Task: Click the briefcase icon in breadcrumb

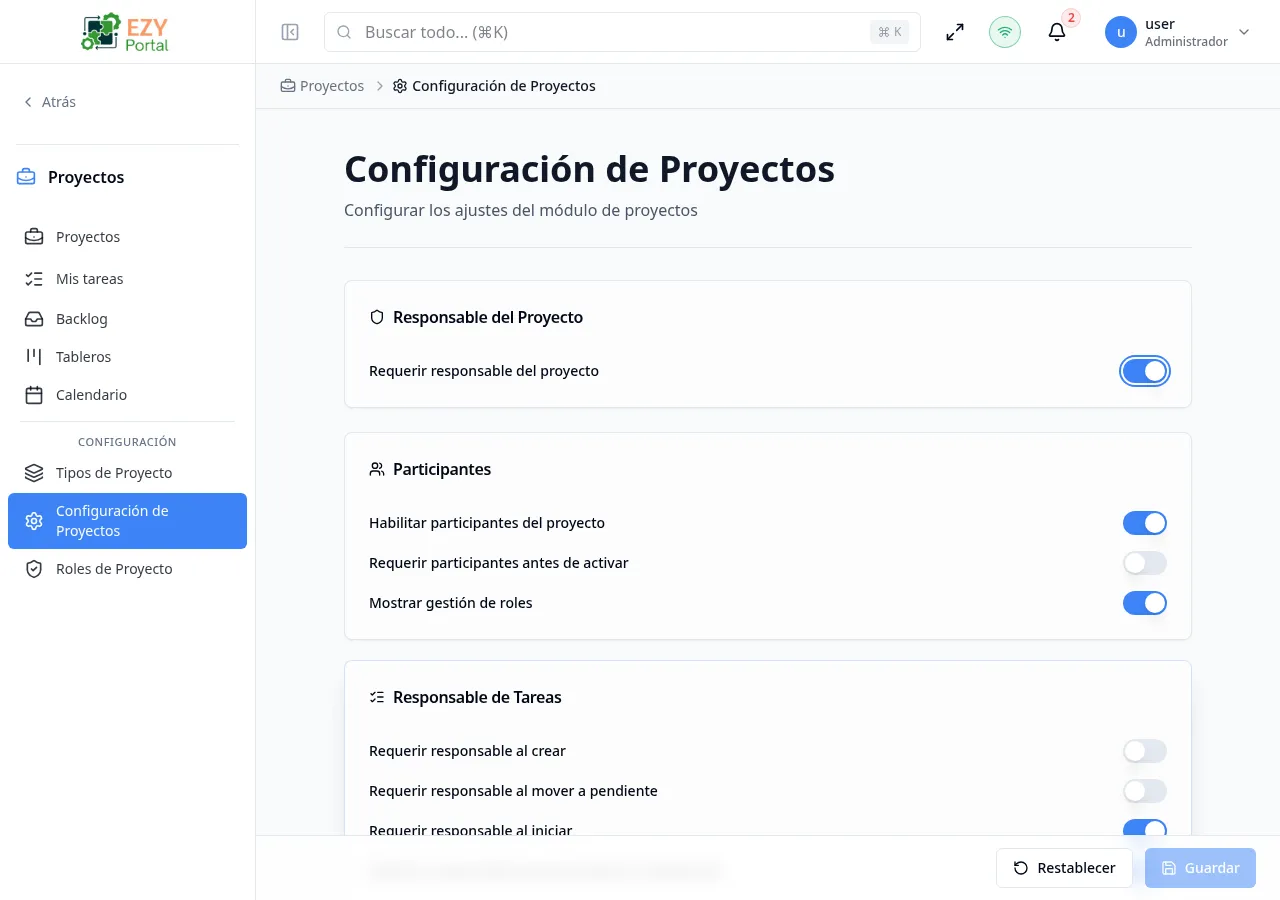Action: pyautogui.click(x=288, y=86)
